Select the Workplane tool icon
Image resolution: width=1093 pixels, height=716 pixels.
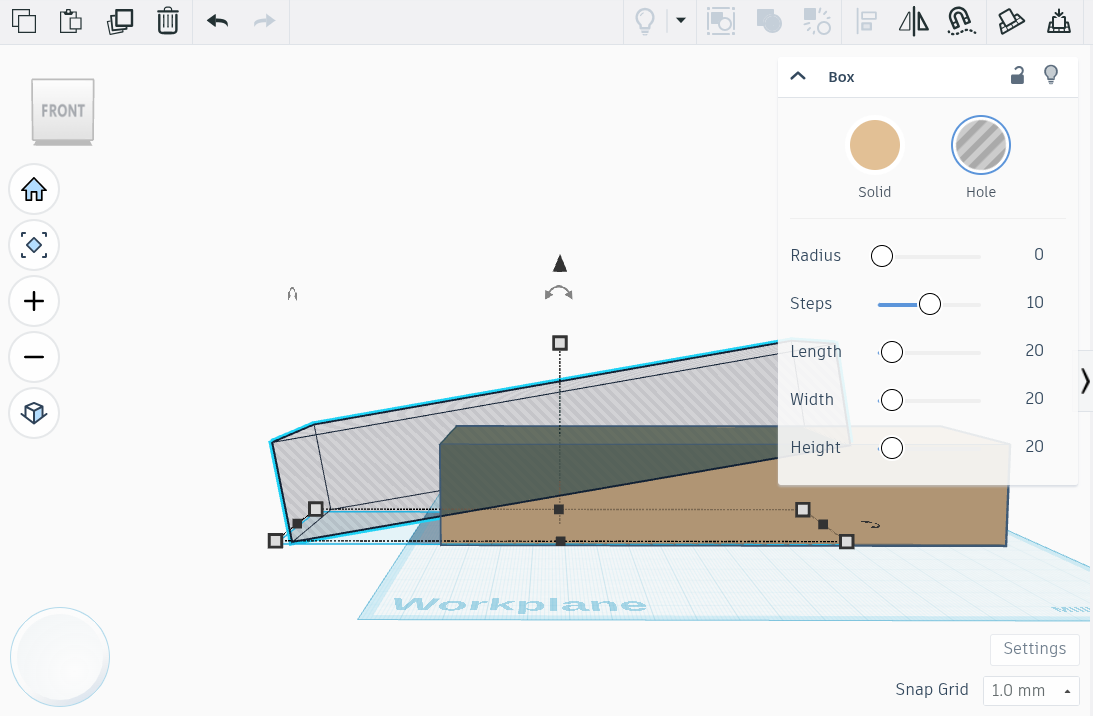(1011, 21)
